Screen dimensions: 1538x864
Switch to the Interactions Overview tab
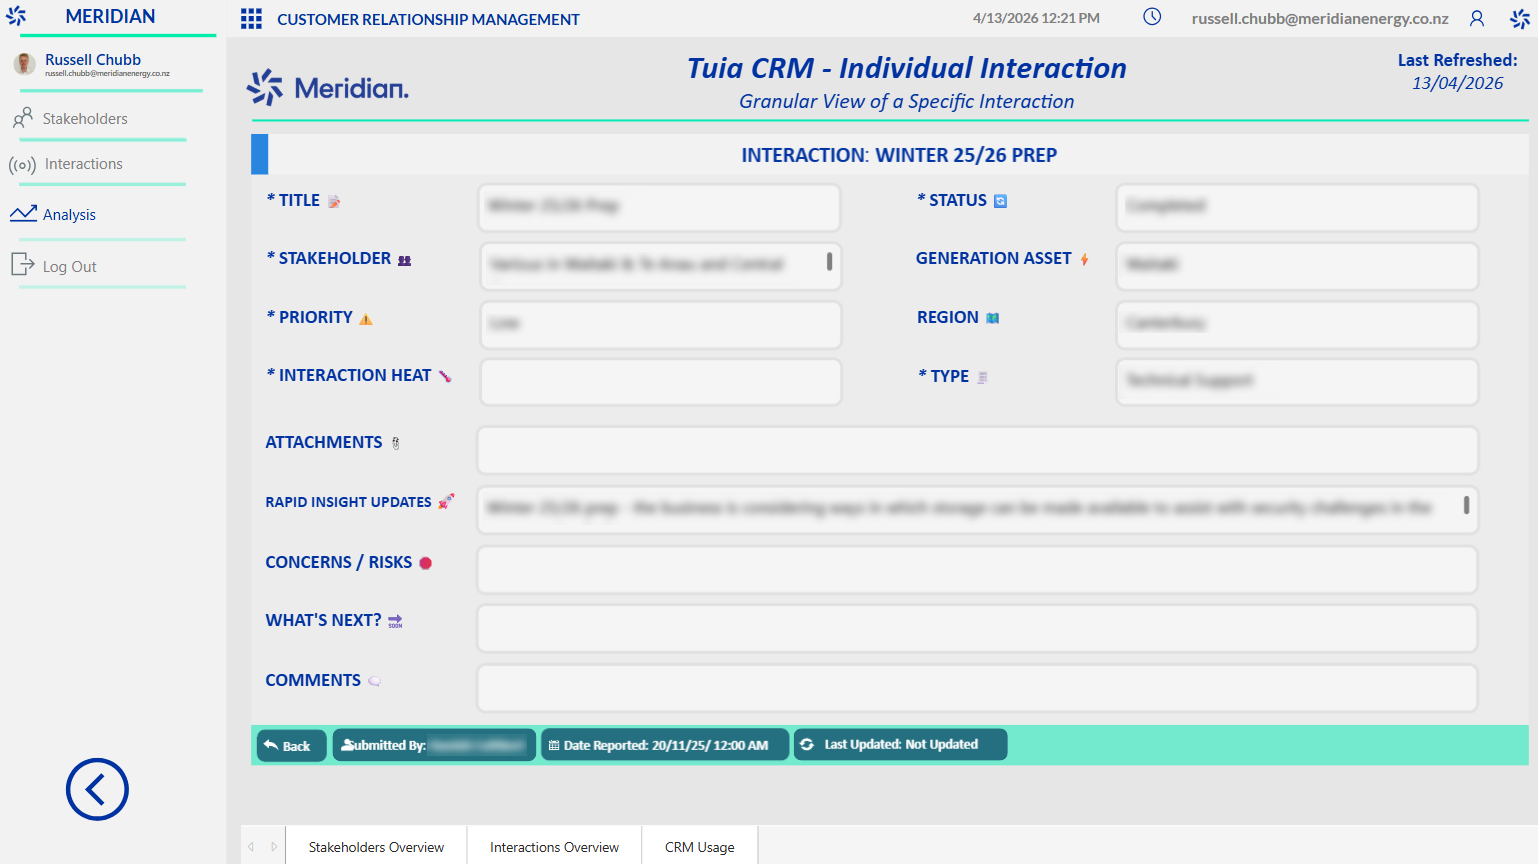[x=554, y=847]
